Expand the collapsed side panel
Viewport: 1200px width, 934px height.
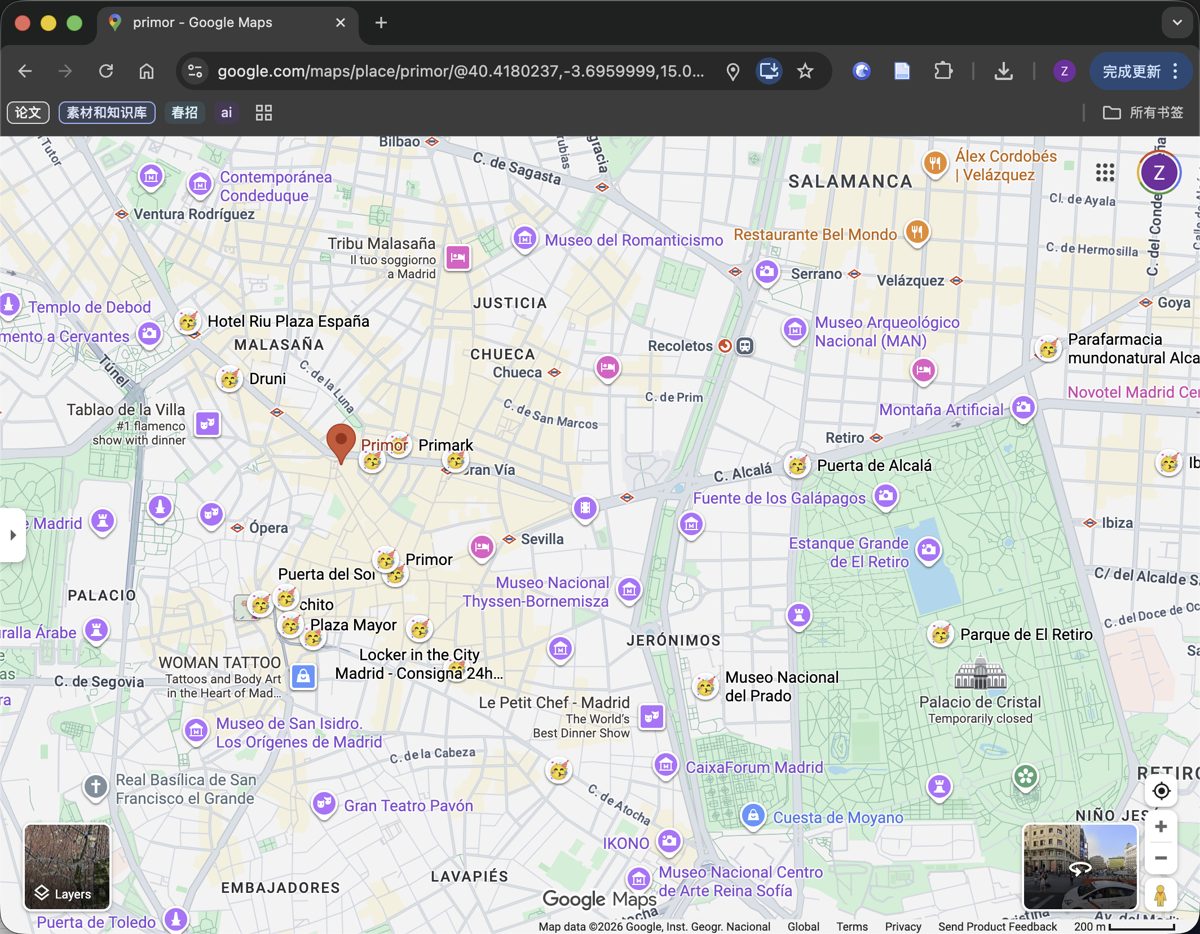tap(12, 535)
